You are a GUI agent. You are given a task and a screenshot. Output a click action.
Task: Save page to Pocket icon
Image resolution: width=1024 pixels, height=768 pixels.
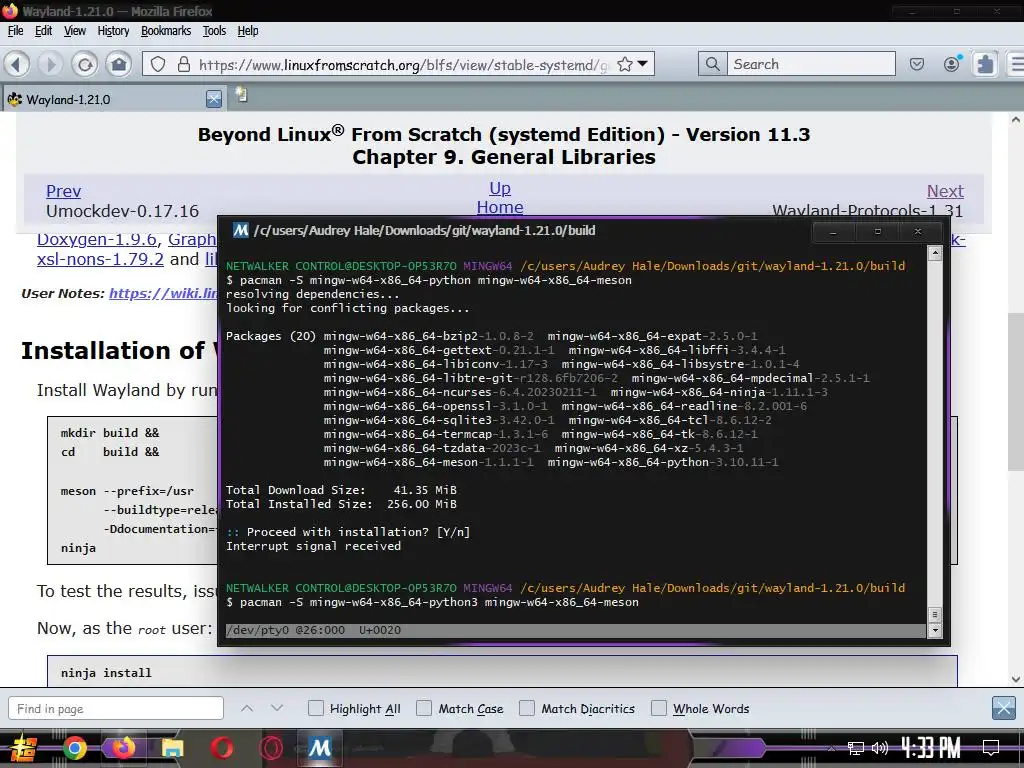pos(917,64)
